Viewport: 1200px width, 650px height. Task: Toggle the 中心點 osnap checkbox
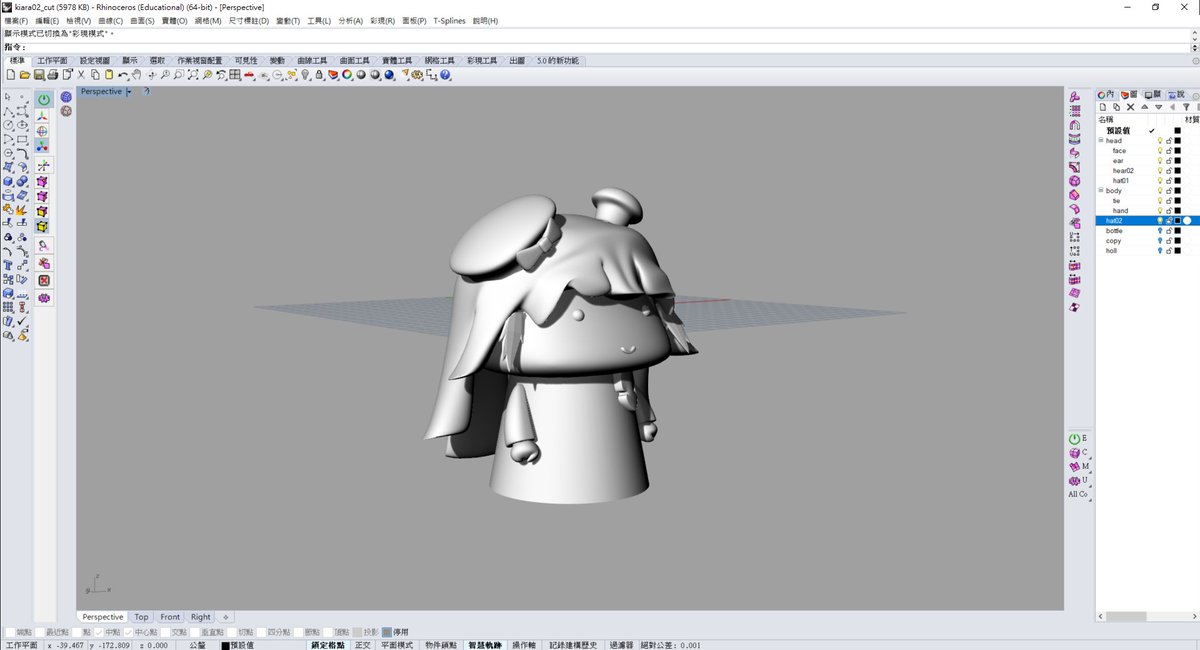click(x=129, y=632)
